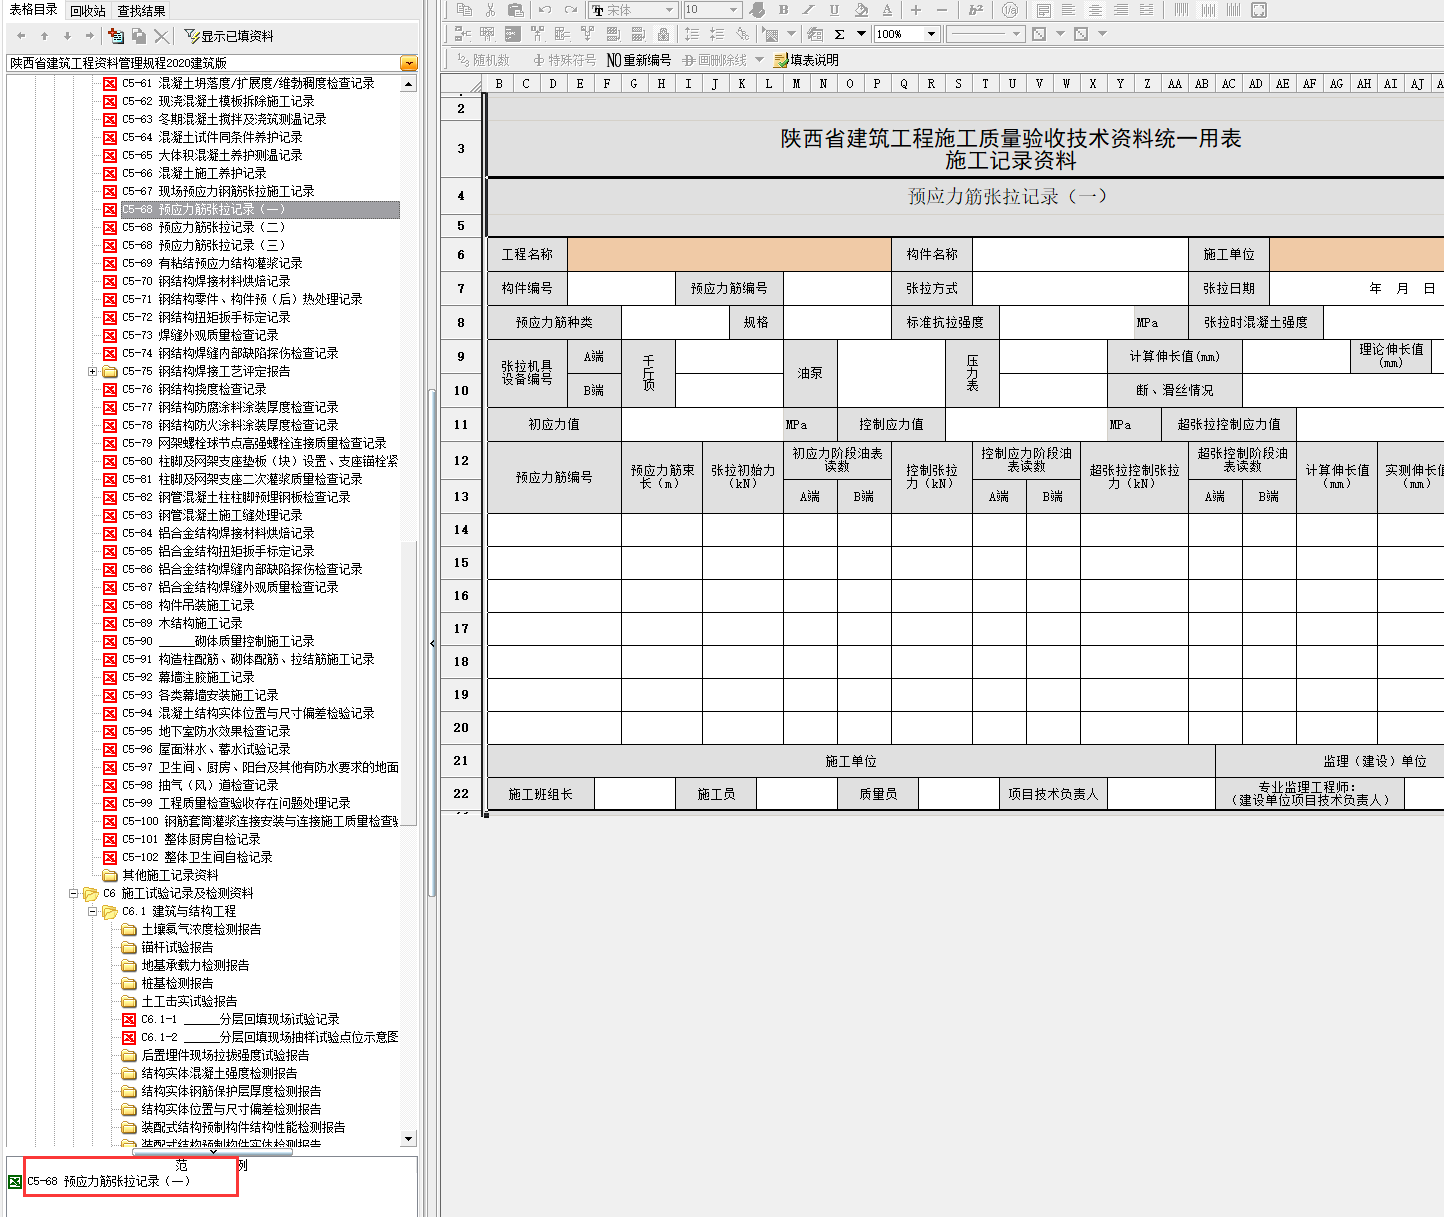Toggle underline formatting

point(834,10)
